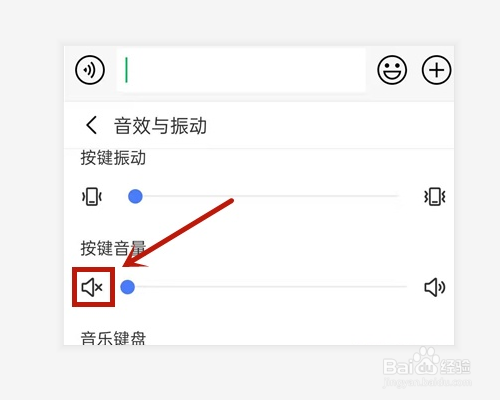Viewport: 500px width, 400px height.
Task: Click the far right end of the volume slider
Action: (405, 286)
